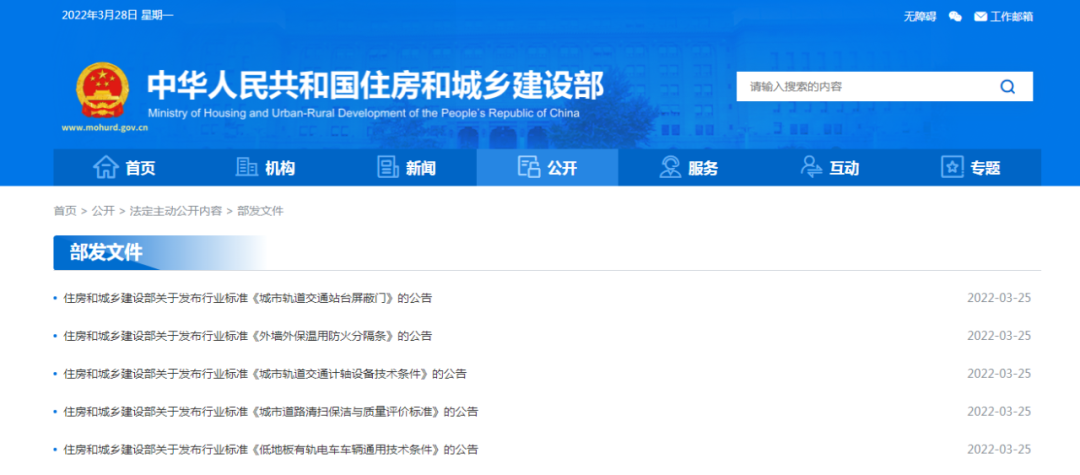Open the 机构 navigation tab

pos(265,167)
